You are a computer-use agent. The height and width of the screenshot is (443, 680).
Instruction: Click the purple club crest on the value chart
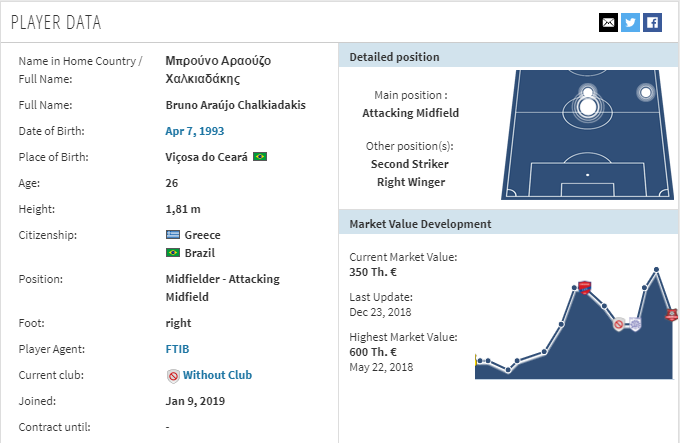pyautogui.click(x=635, y=324)
